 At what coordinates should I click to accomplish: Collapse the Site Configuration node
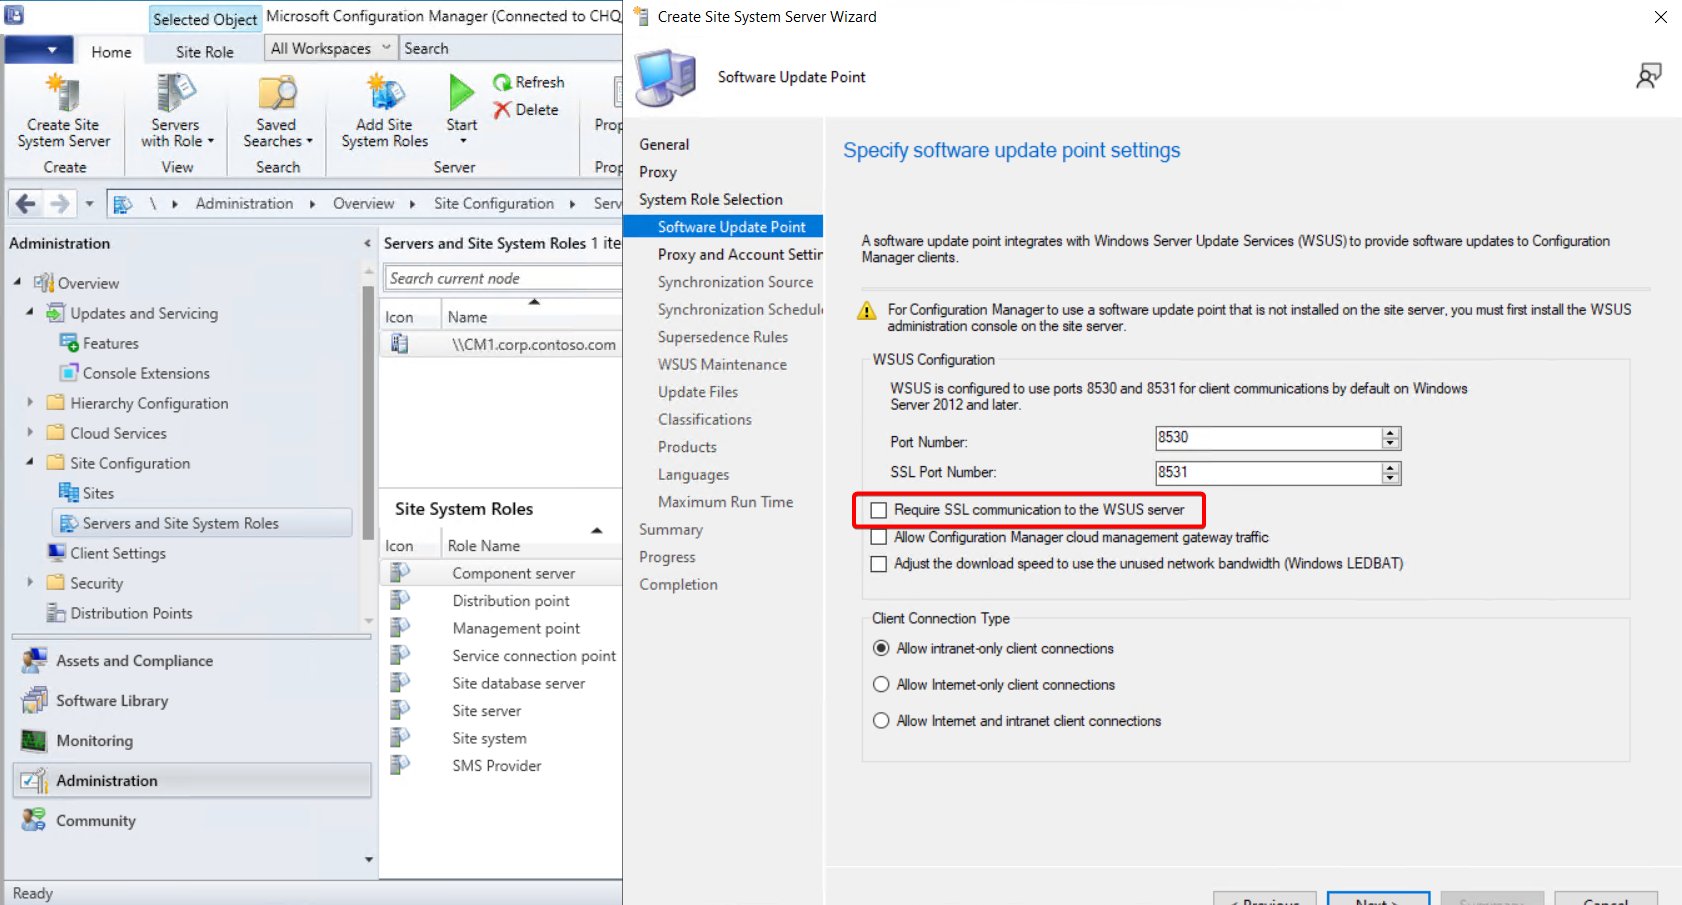(29, 462)
